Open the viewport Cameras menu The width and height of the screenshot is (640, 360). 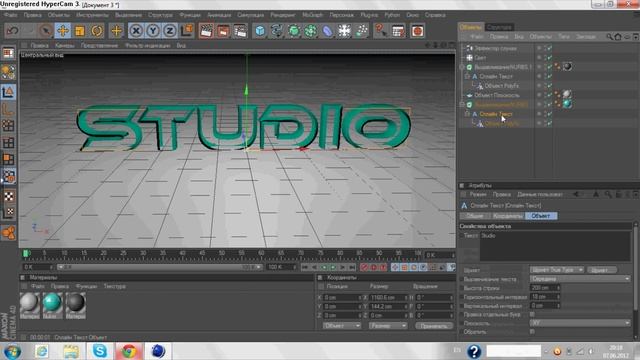point(64,46)
